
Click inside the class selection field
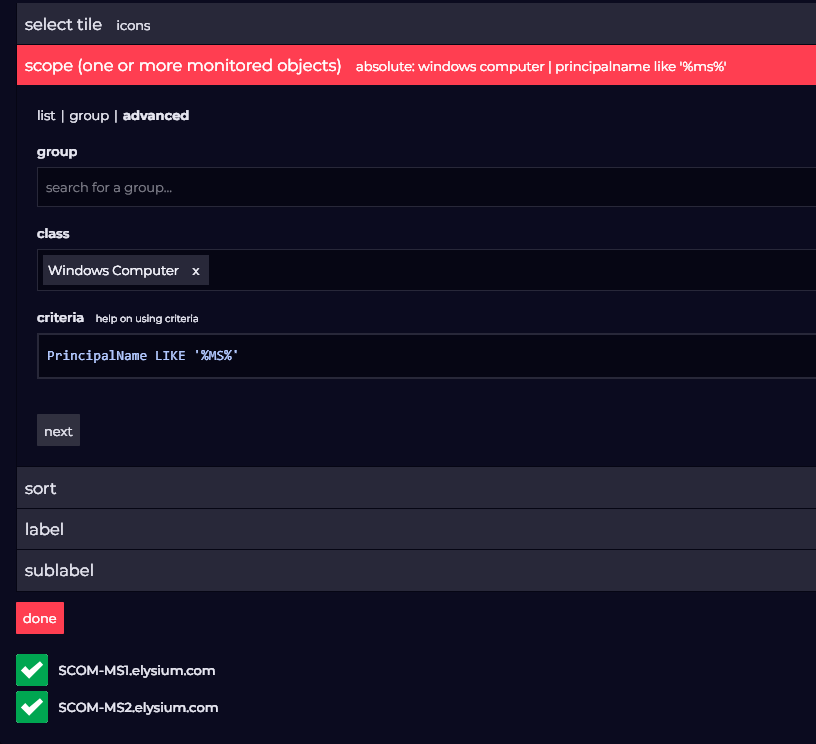(500, 271)
